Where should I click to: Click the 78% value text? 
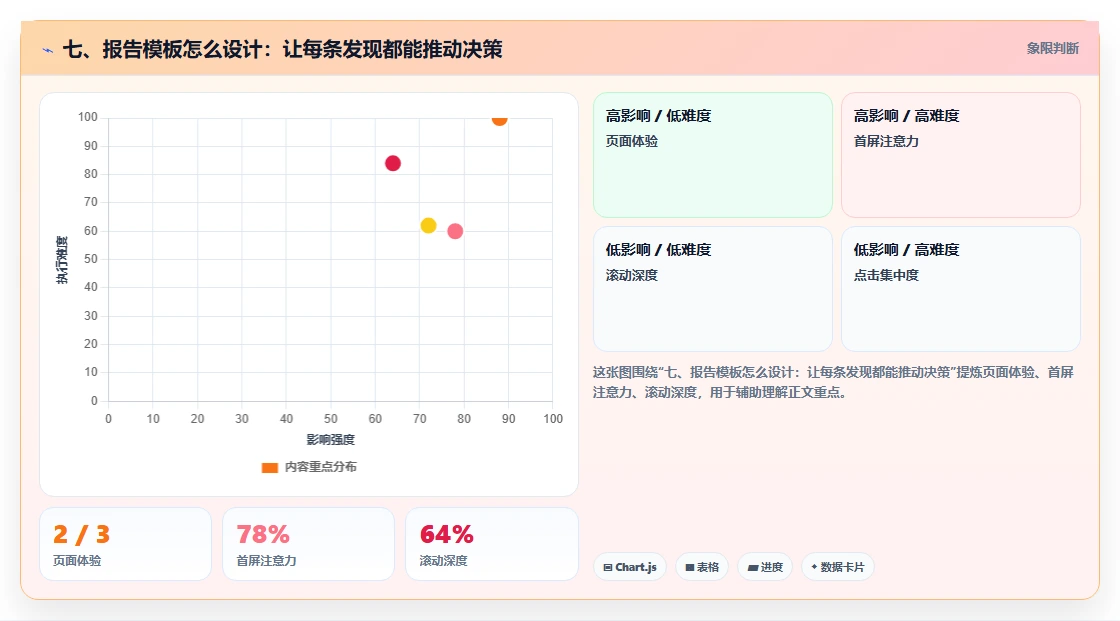[x=263, y=534]
